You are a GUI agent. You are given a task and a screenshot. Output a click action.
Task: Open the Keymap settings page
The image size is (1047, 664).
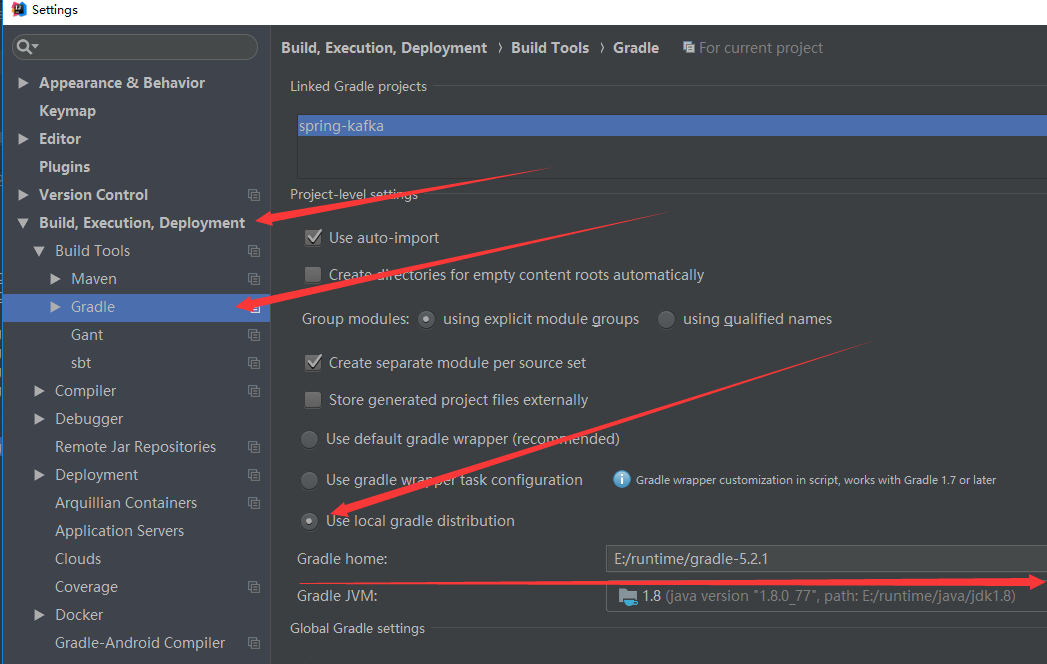click(x=67, y=111)
